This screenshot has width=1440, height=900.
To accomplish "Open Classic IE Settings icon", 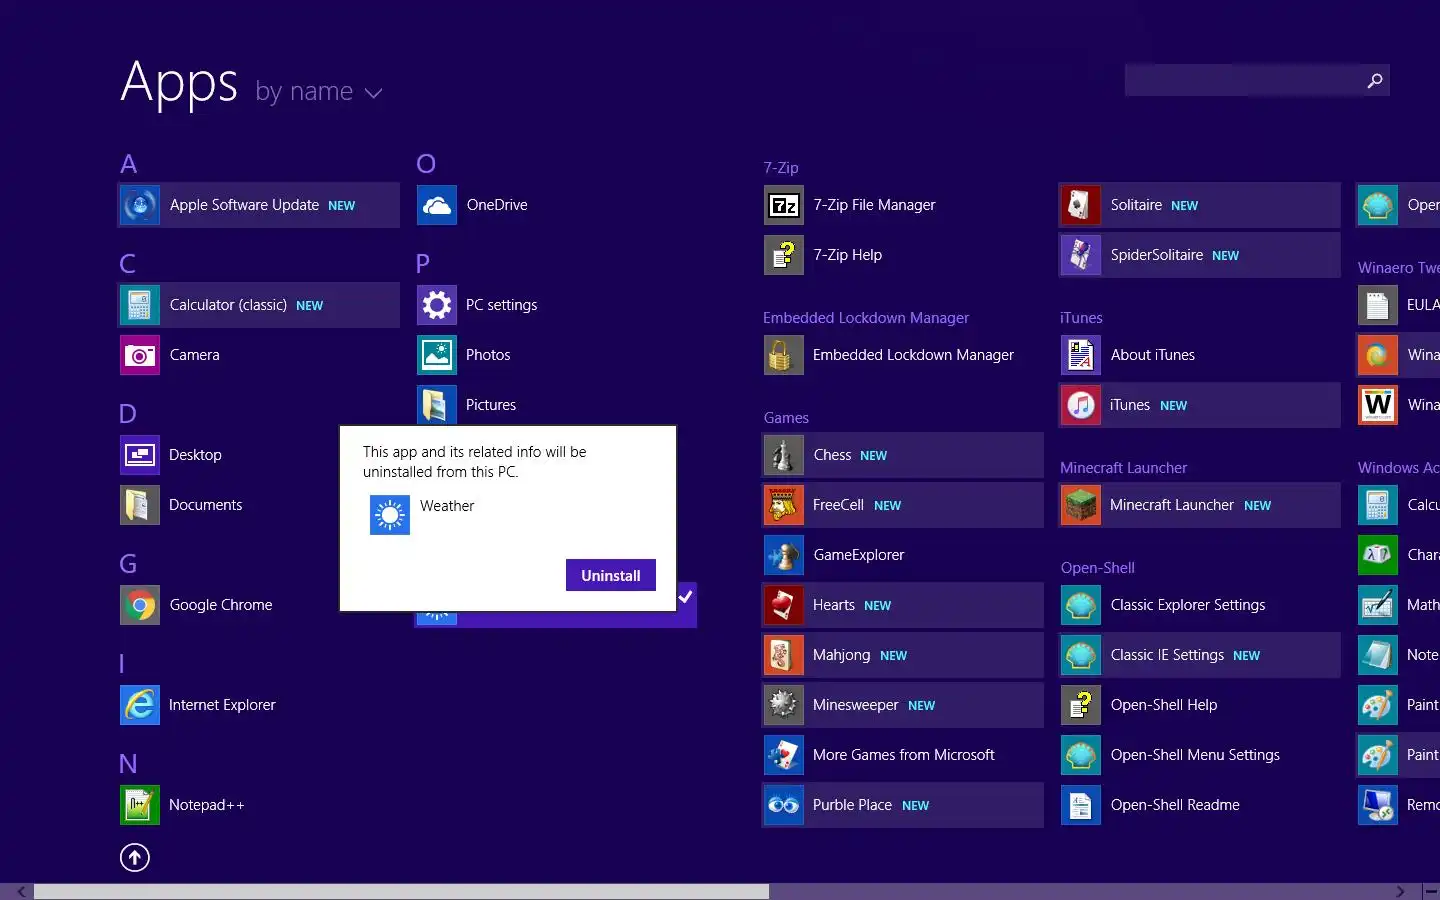I will point(1081,655).
